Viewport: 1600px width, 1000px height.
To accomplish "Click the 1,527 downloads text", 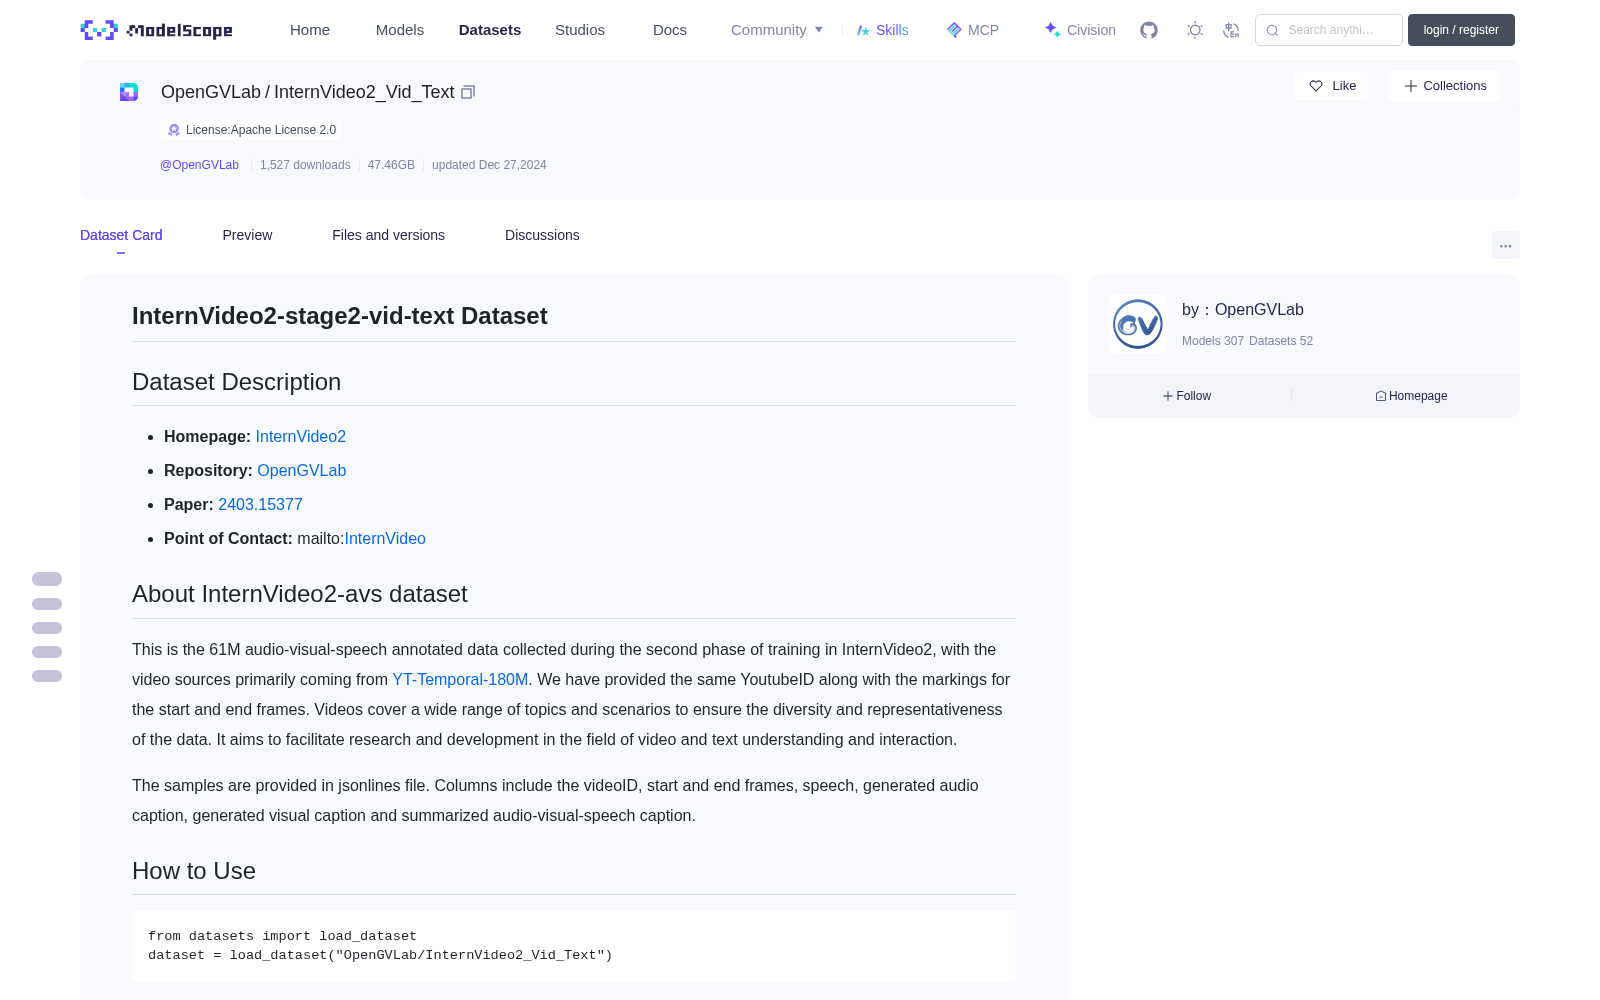I will pos(305,165).
